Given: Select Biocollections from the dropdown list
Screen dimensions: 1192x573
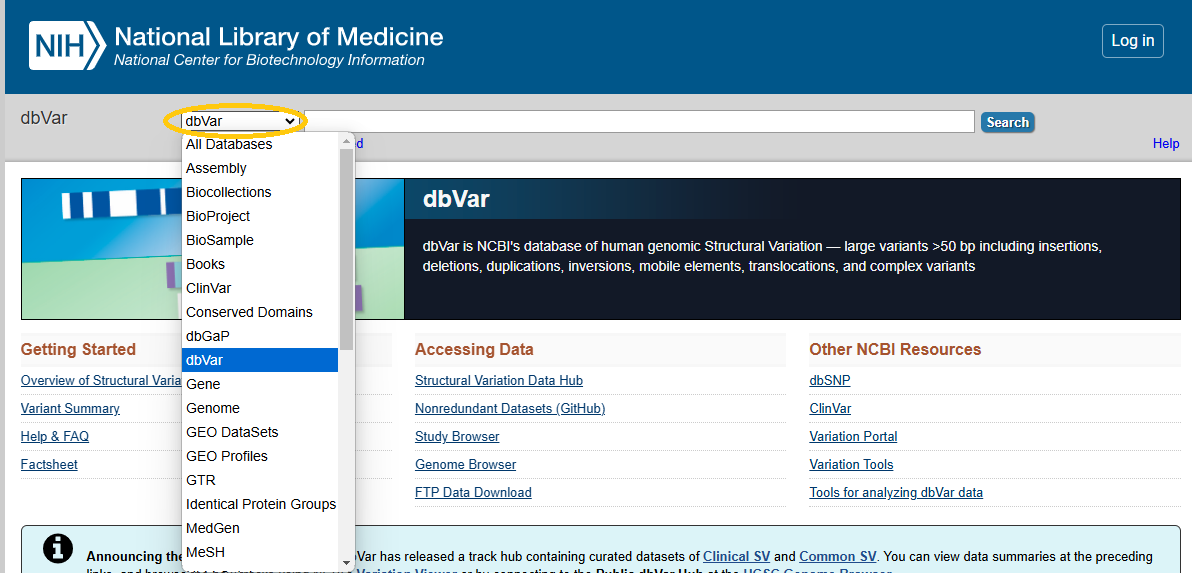Looking at the screenshot, I should (260, 192).
